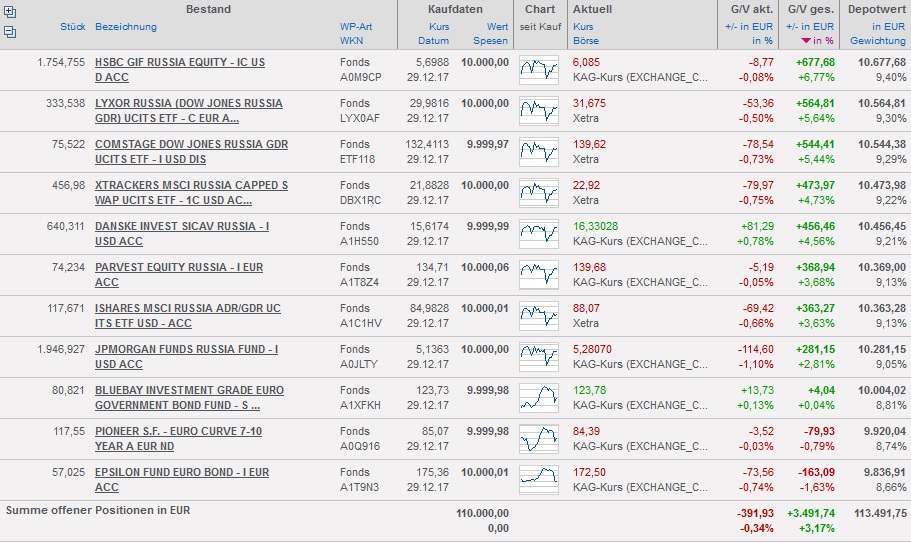The image size is (911, 542).
Task: Click total depot value 113.491,75
Action: (880, 514)
